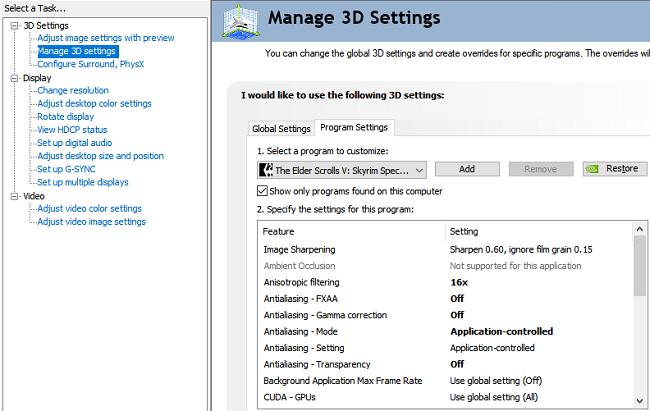
Task: Open Adjust video color settings
Action: 89,208
